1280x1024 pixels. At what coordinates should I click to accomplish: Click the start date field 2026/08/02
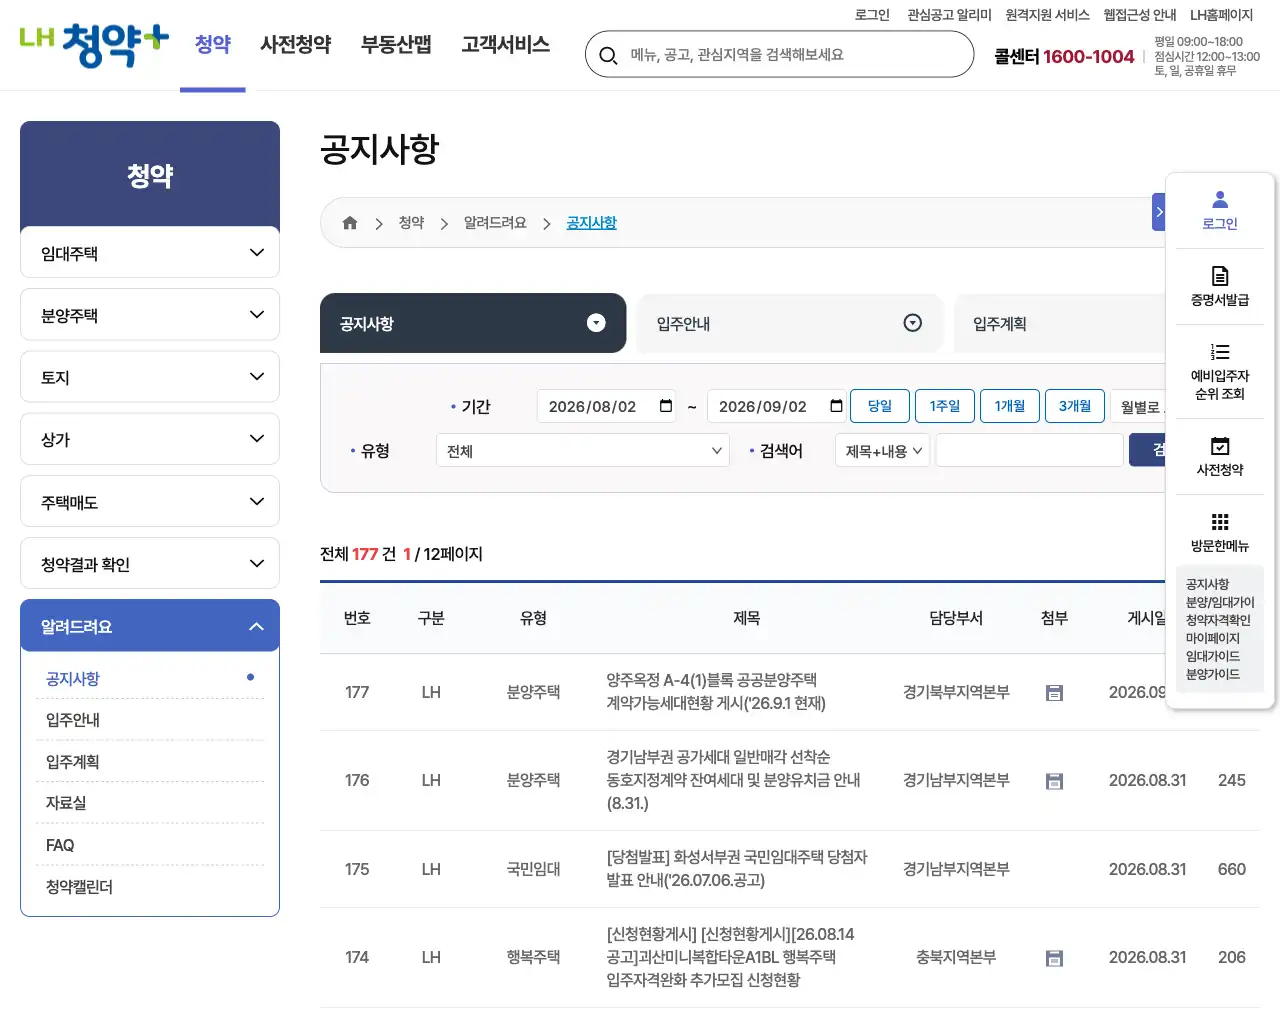click(606, 406)
